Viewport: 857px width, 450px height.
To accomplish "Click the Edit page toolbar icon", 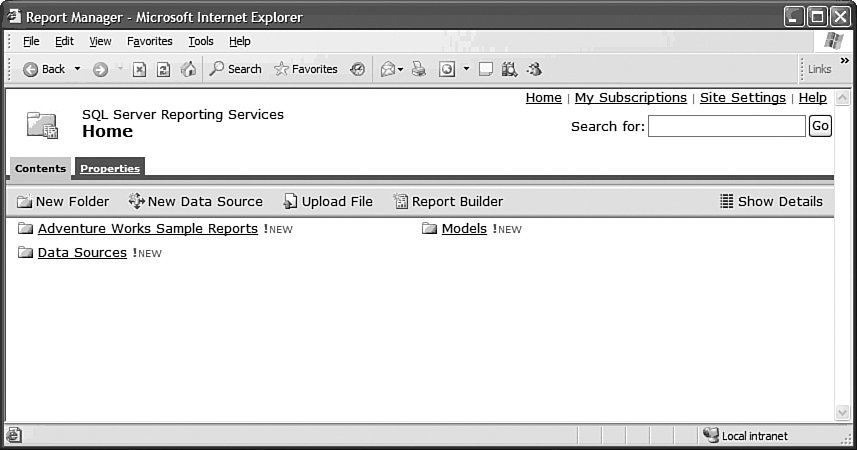I will click(x=447, y=69).
